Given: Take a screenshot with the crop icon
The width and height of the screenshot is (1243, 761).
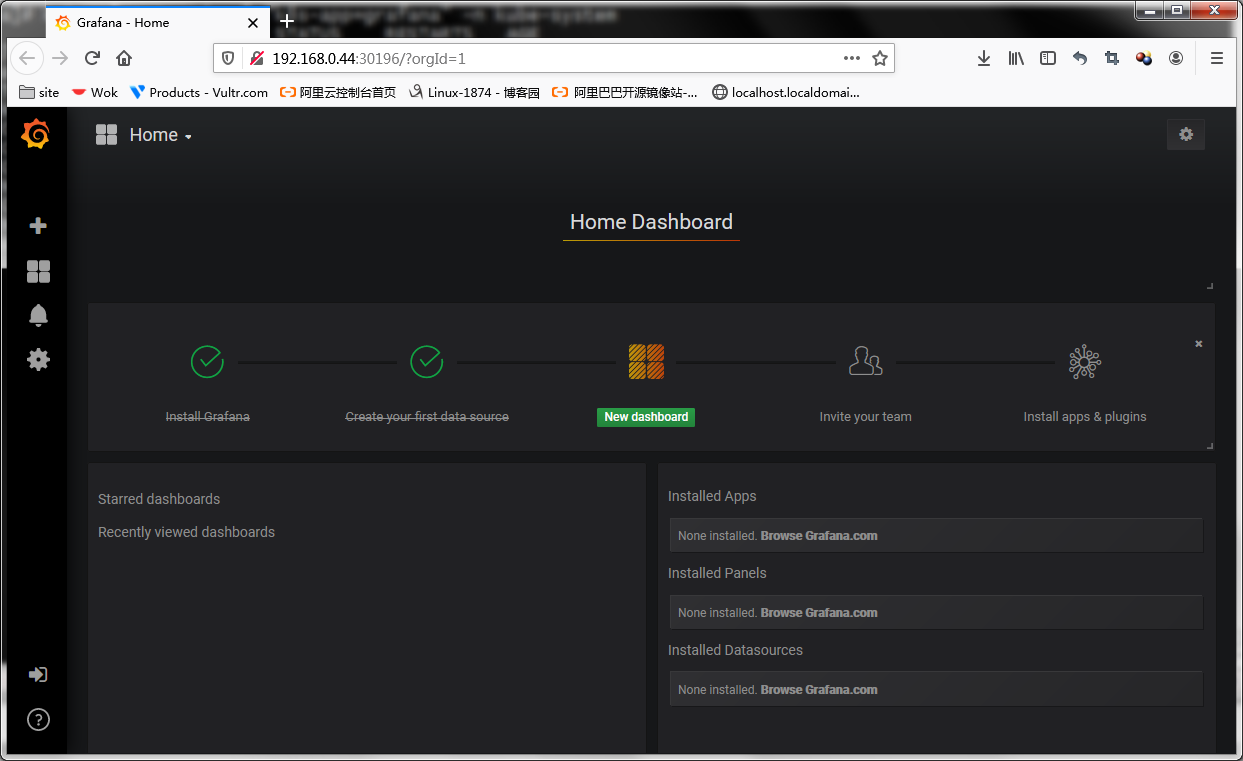Looking at the screenshot, I should point(1112,58).
